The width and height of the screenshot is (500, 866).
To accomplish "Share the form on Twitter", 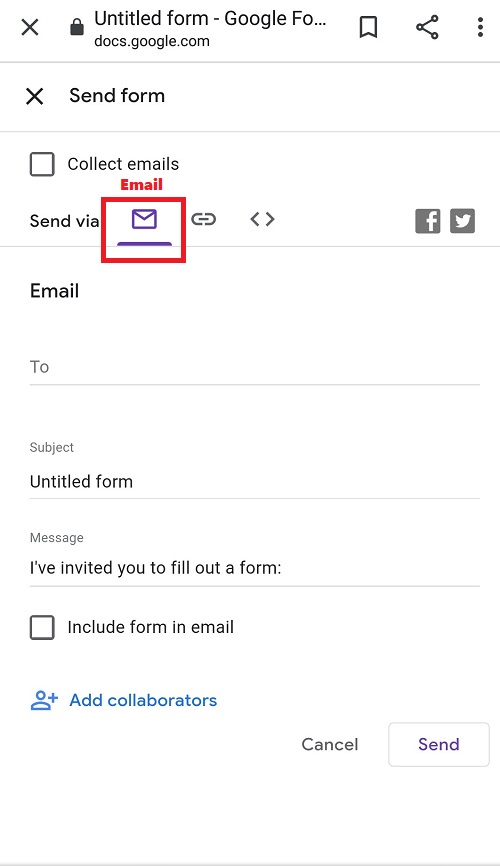I will click(x=462, y=221).
